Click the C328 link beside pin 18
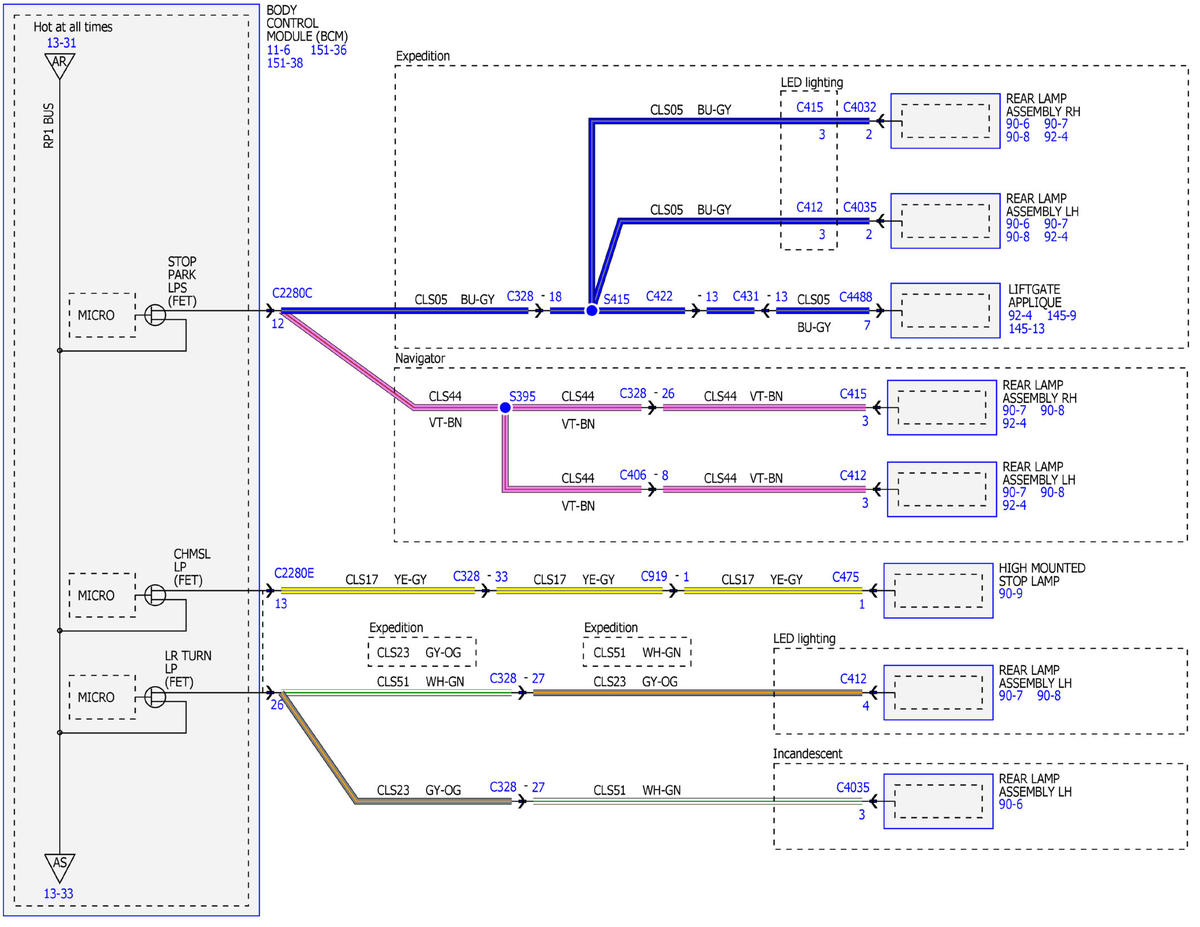 (520, 296)
